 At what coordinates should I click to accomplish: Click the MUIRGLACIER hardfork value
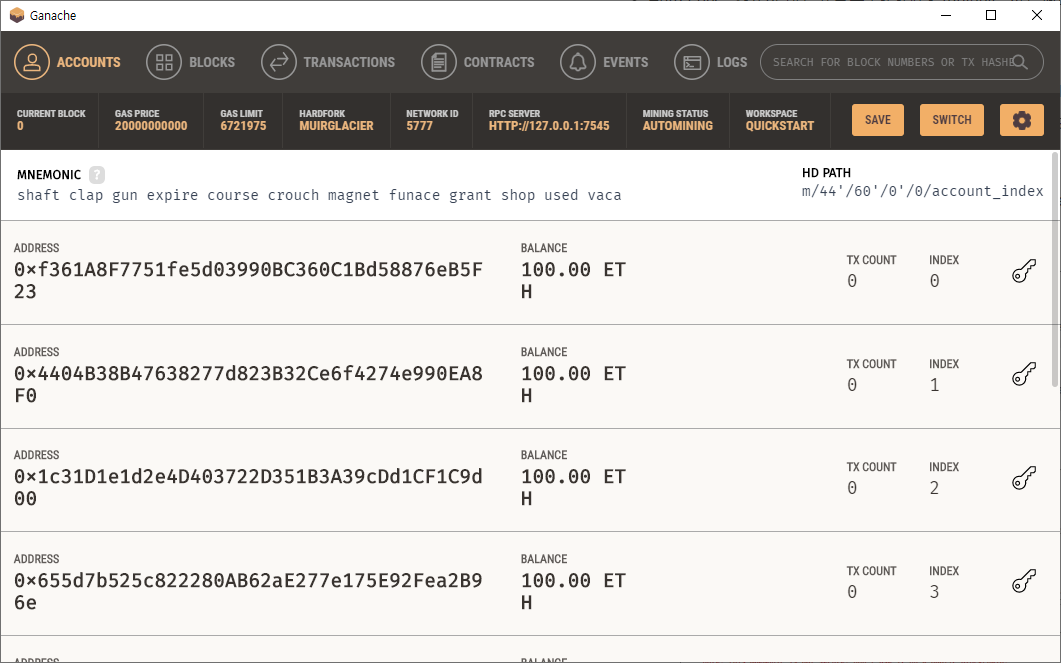click(336, 126)
